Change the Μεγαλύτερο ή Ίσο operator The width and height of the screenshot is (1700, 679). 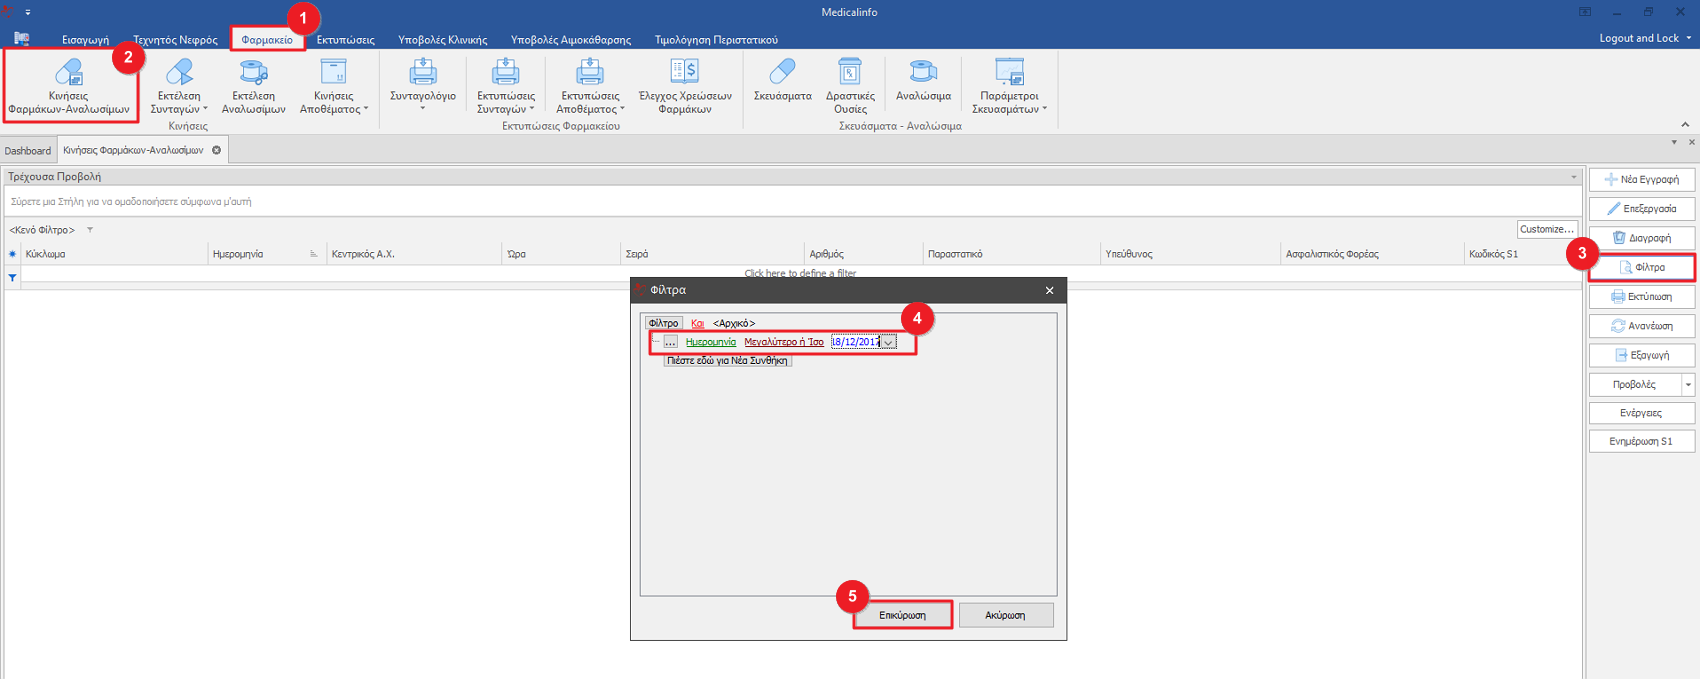click(783, 342)
